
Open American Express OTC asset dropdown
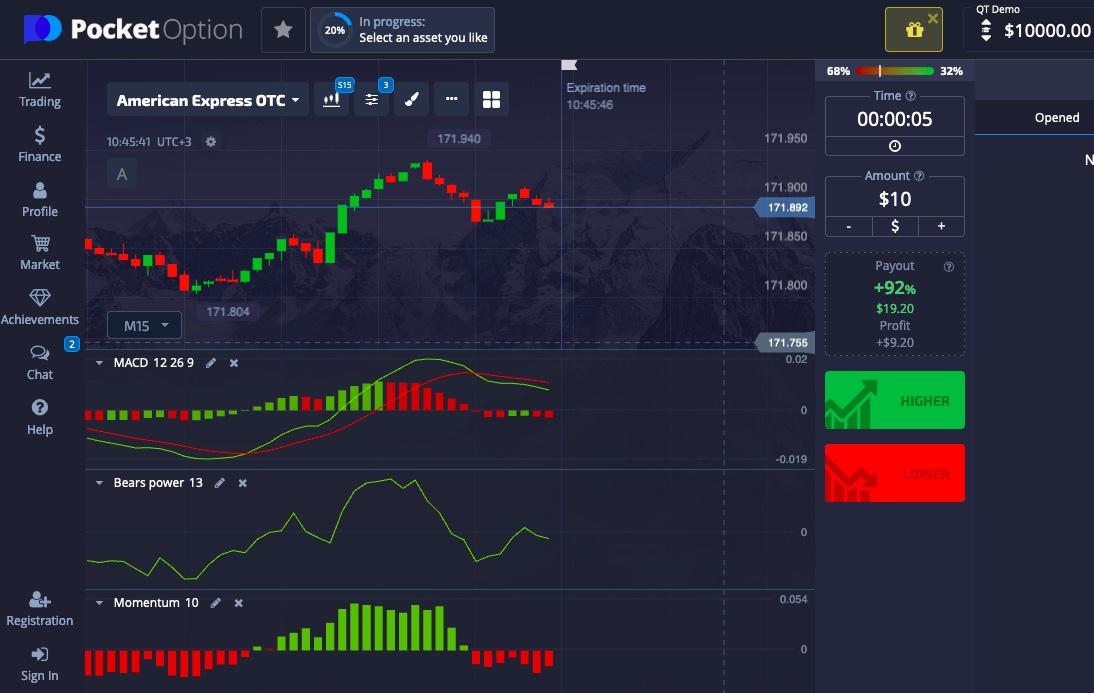[208, 100]
